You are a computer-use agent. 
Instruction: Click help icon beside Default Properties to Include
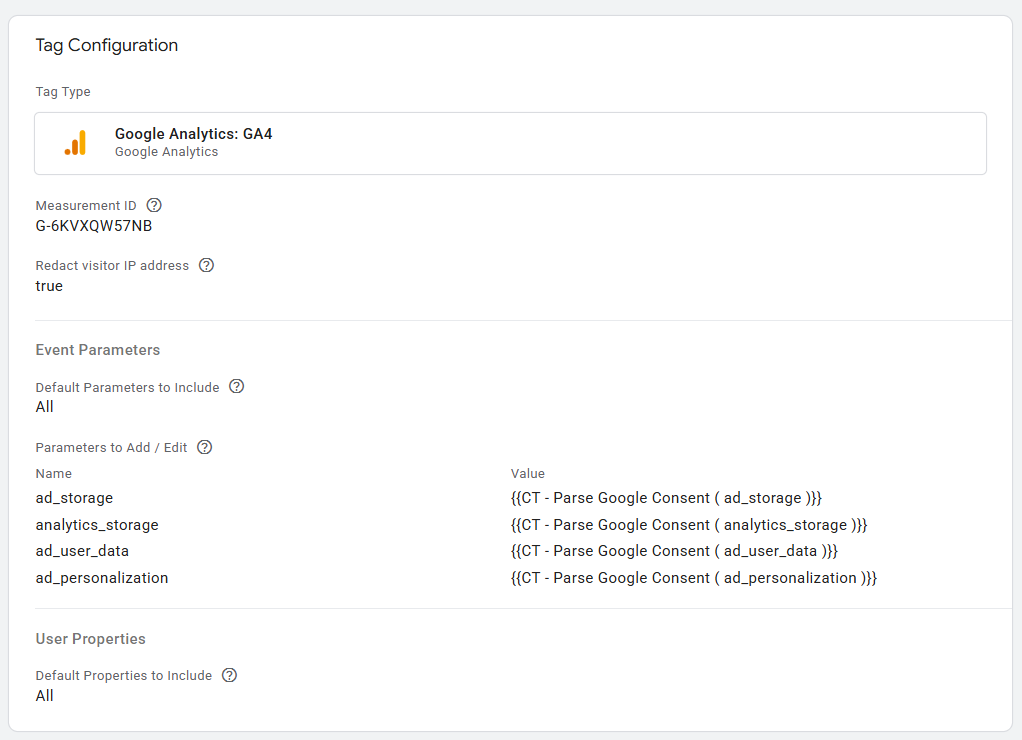click(229, 675)
